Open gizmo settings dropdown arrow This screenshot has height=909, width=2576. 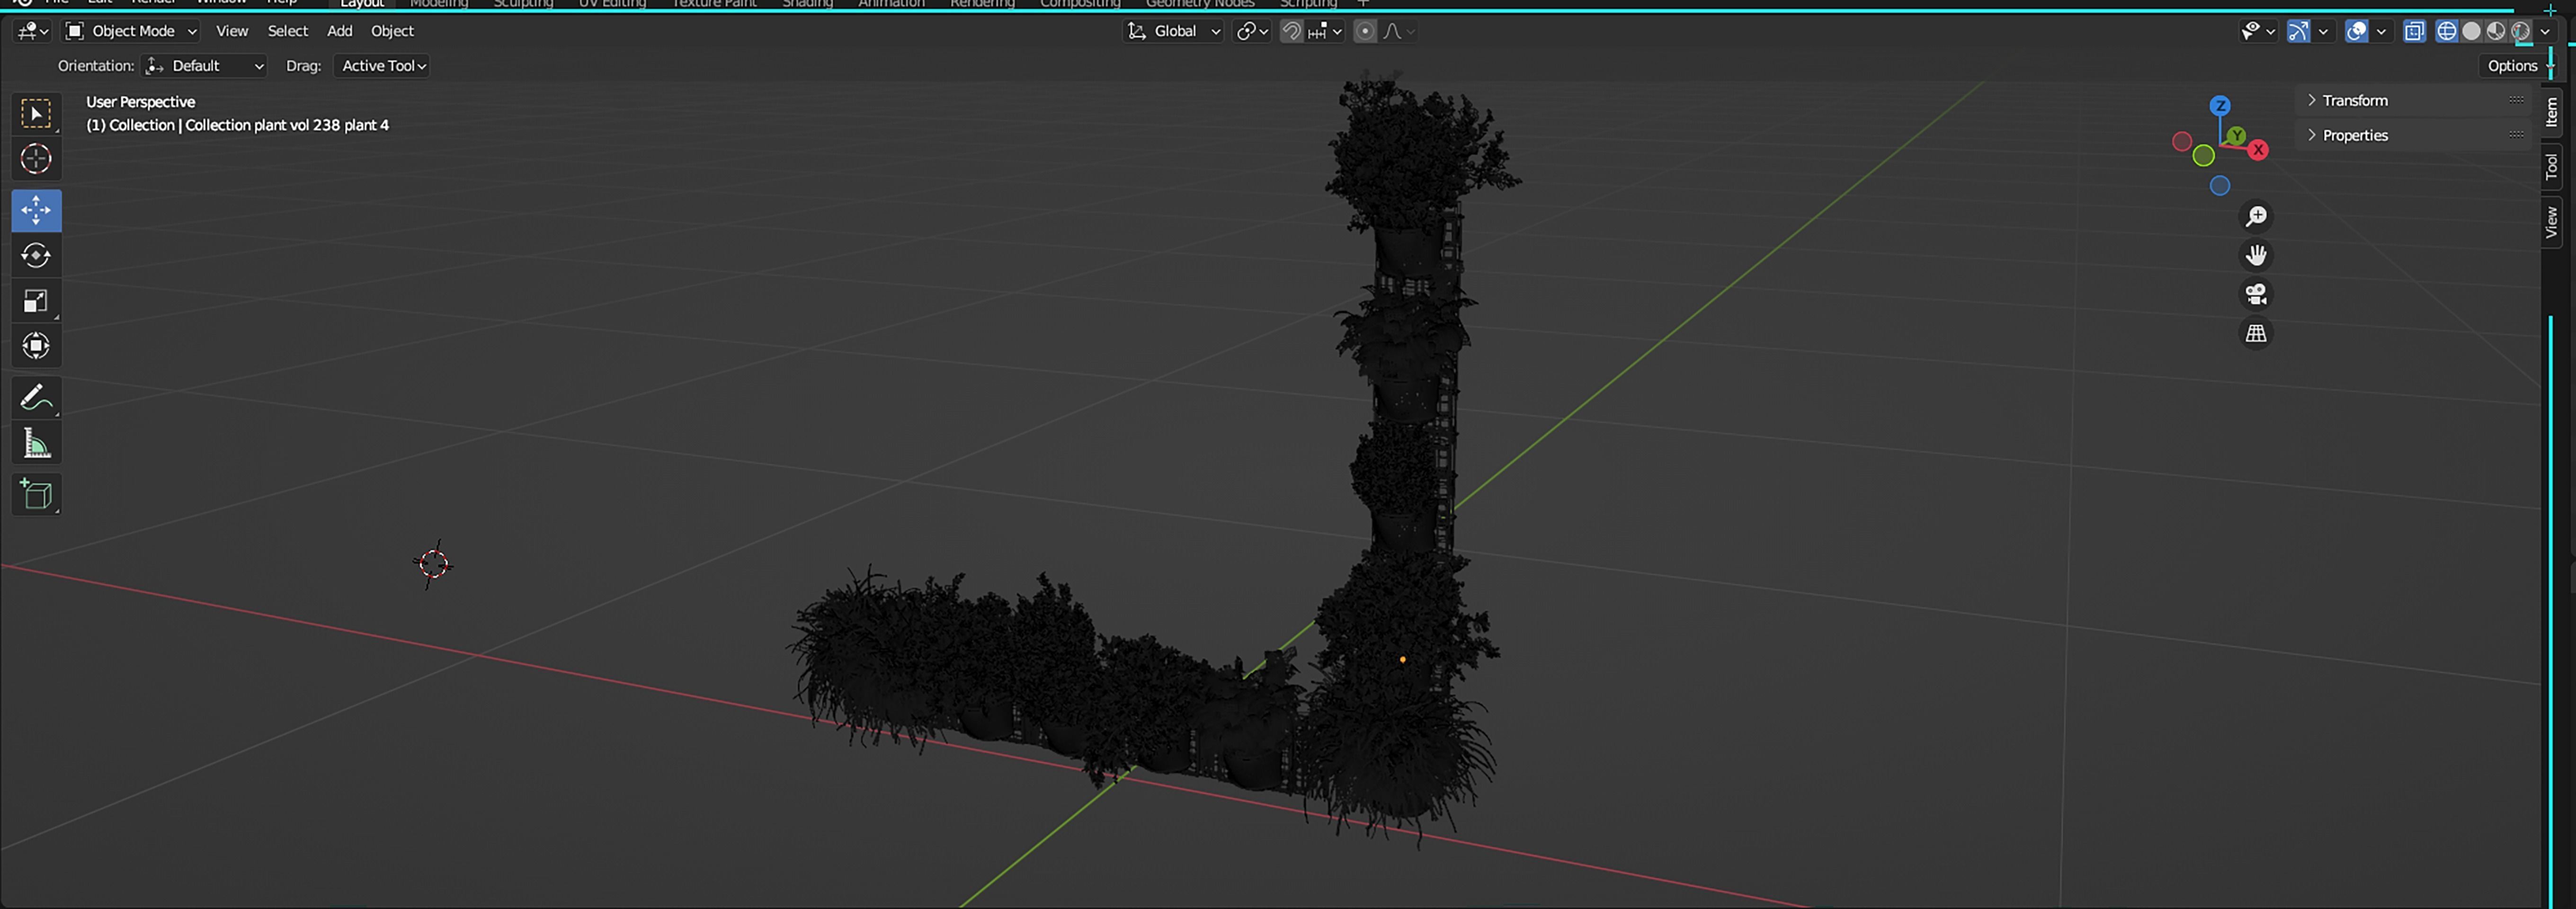[2323, 31]
